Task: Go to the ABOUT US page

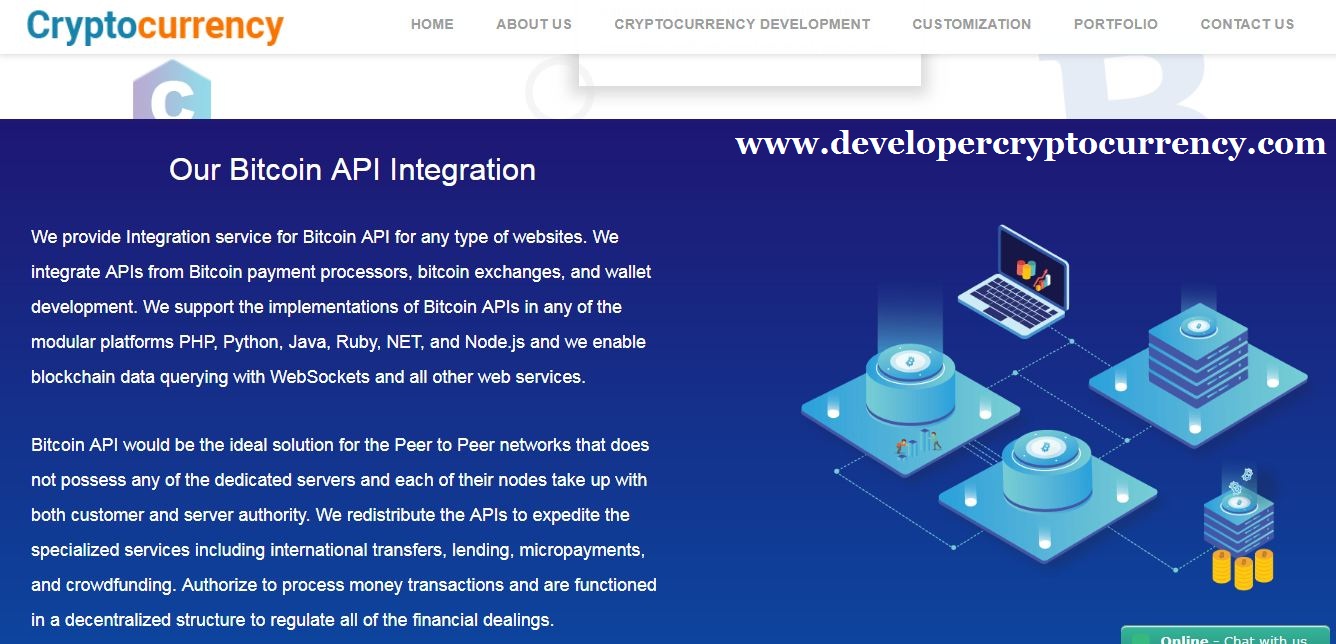Action: coord(534,24)
